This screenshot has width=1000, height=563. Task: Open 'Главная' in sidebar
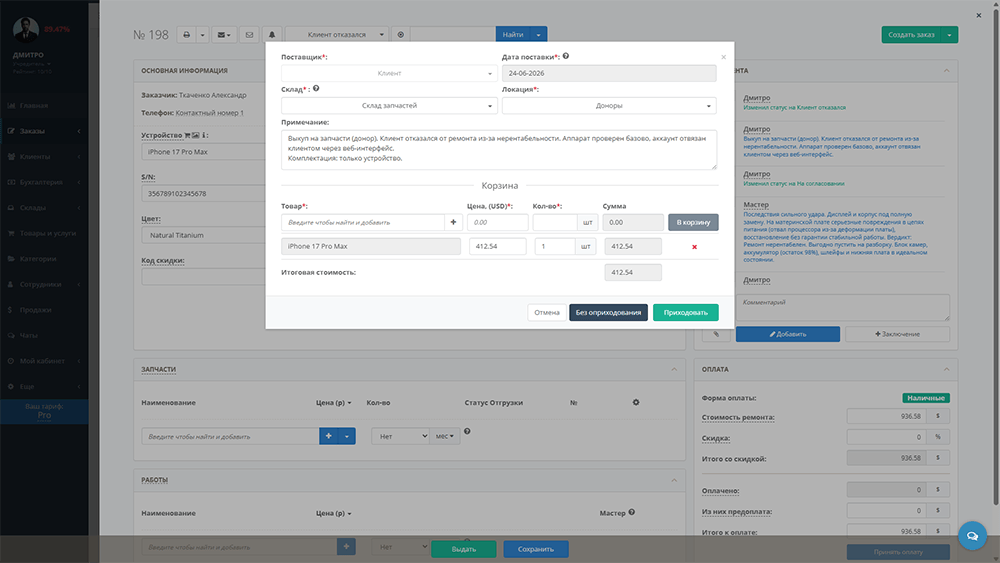tap(33, 106)
